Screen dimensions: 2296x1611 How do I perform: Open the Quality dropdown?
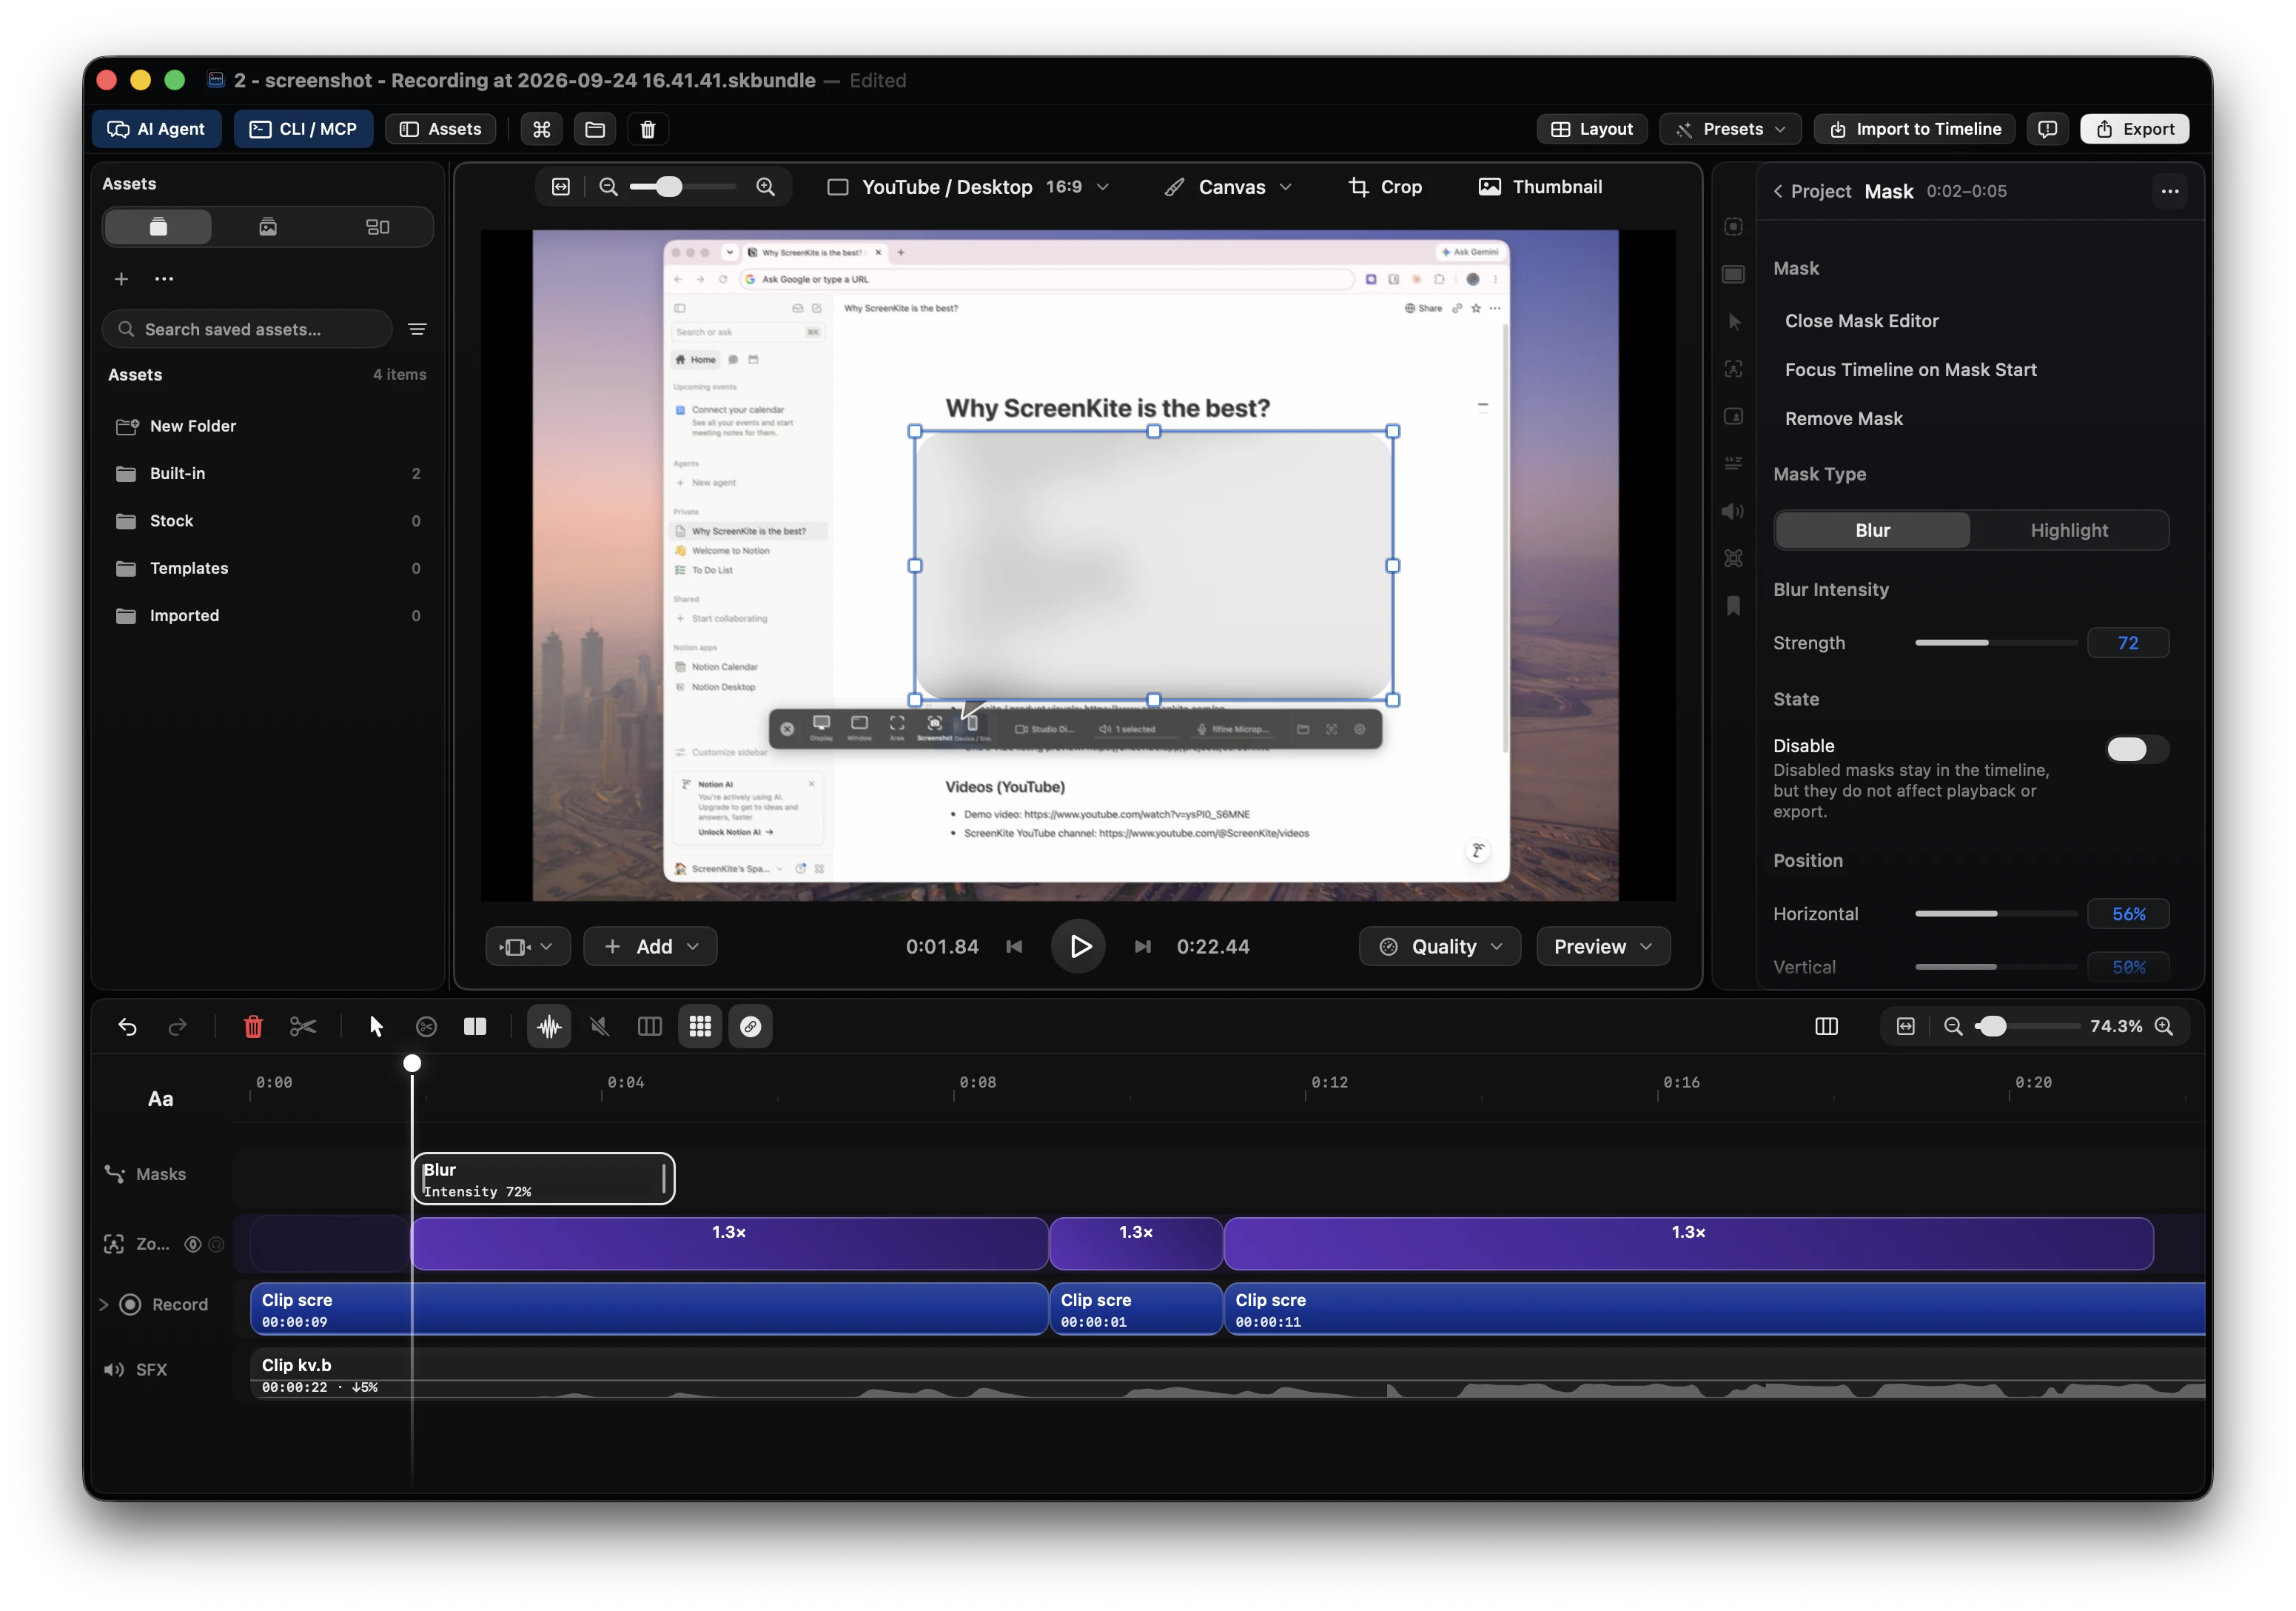coord(1440,947)
